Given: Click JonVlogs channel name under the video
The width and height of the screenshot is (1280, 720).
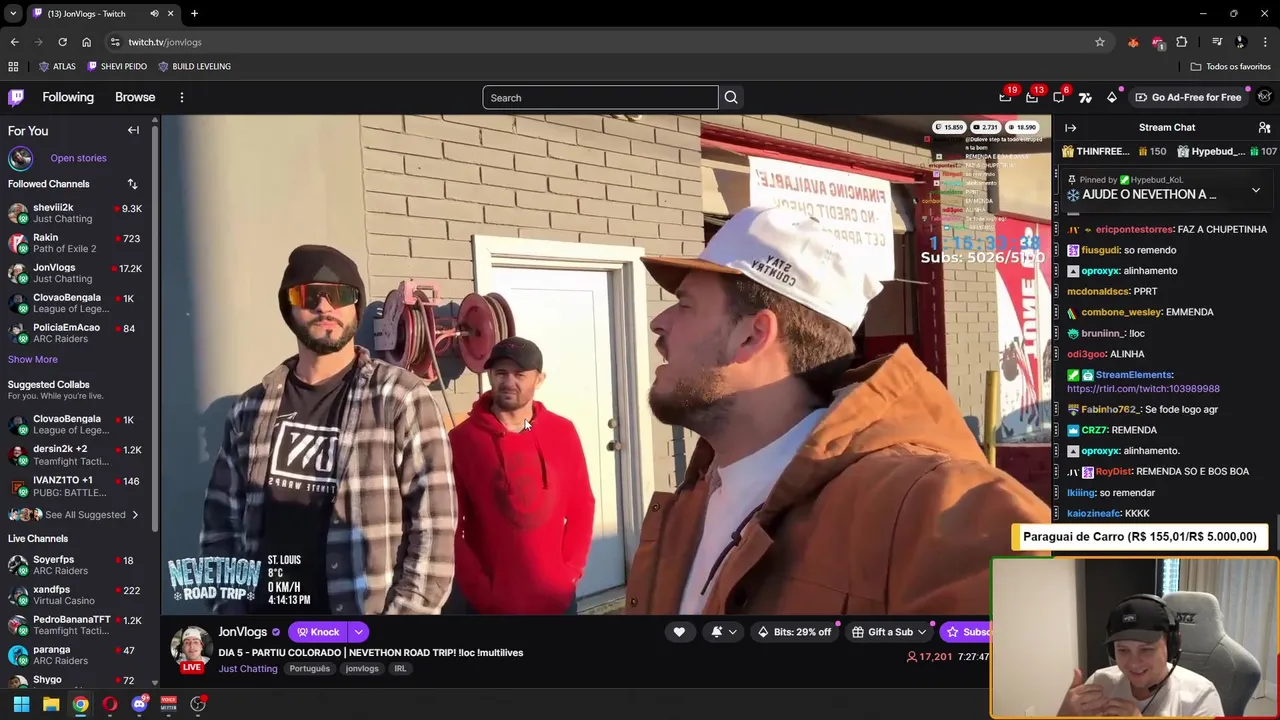Looking at the screenshot, I should [x=242, y=632].
